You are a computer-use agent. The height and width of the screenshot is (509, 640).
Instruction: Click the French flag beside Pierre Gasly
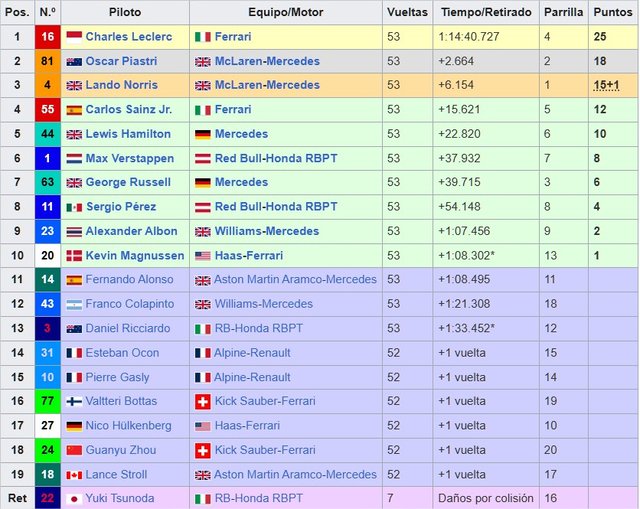click(74, 378)
